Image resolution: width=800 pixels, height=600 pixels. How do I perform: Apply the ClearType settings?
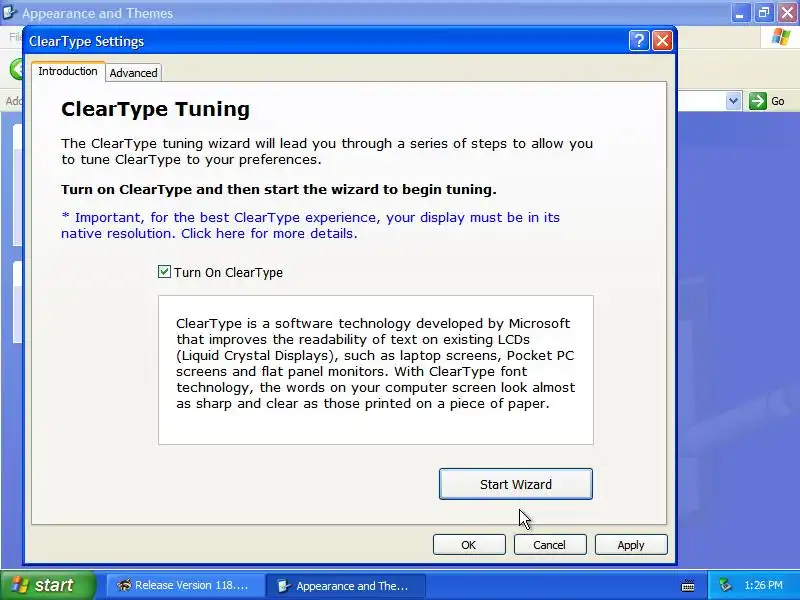[631, 544]
